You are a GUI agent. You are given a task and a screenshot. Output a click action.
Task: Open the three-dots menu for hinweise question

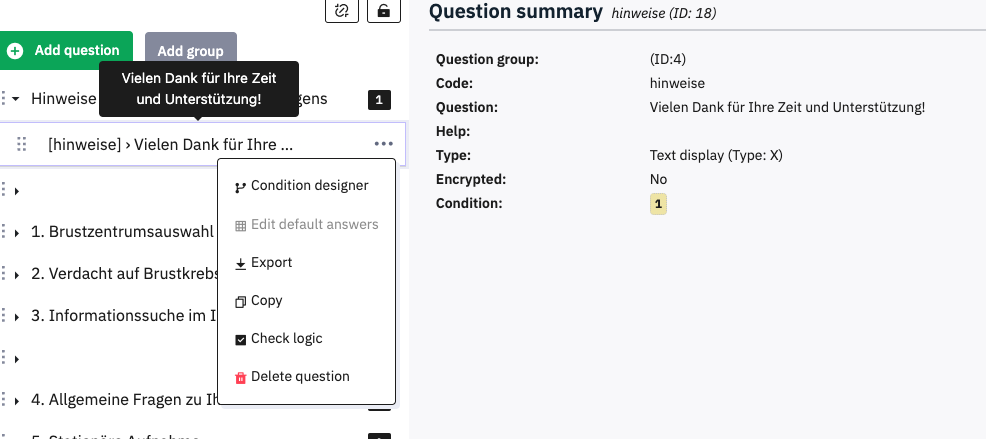(x=383, y=144)
